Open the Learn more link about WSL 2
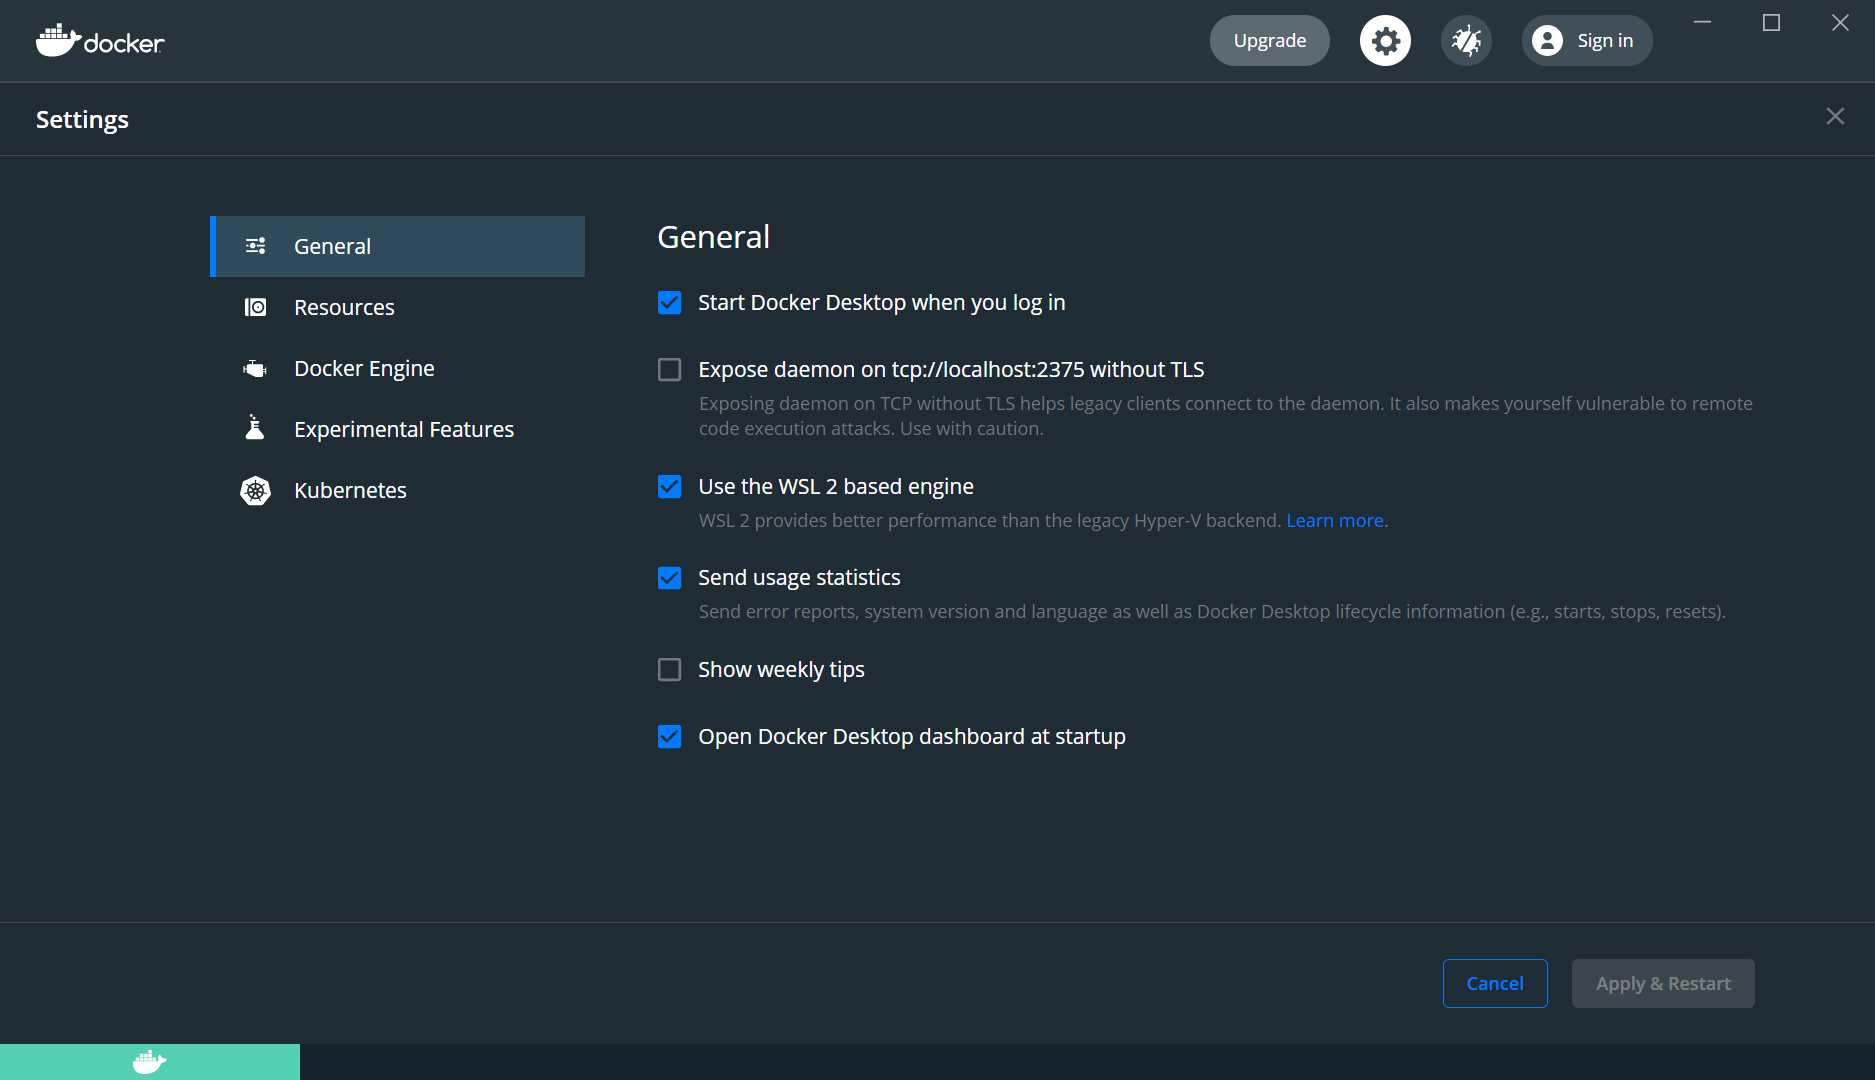Screen dimensions: 1875x1080 [1335, 520]
